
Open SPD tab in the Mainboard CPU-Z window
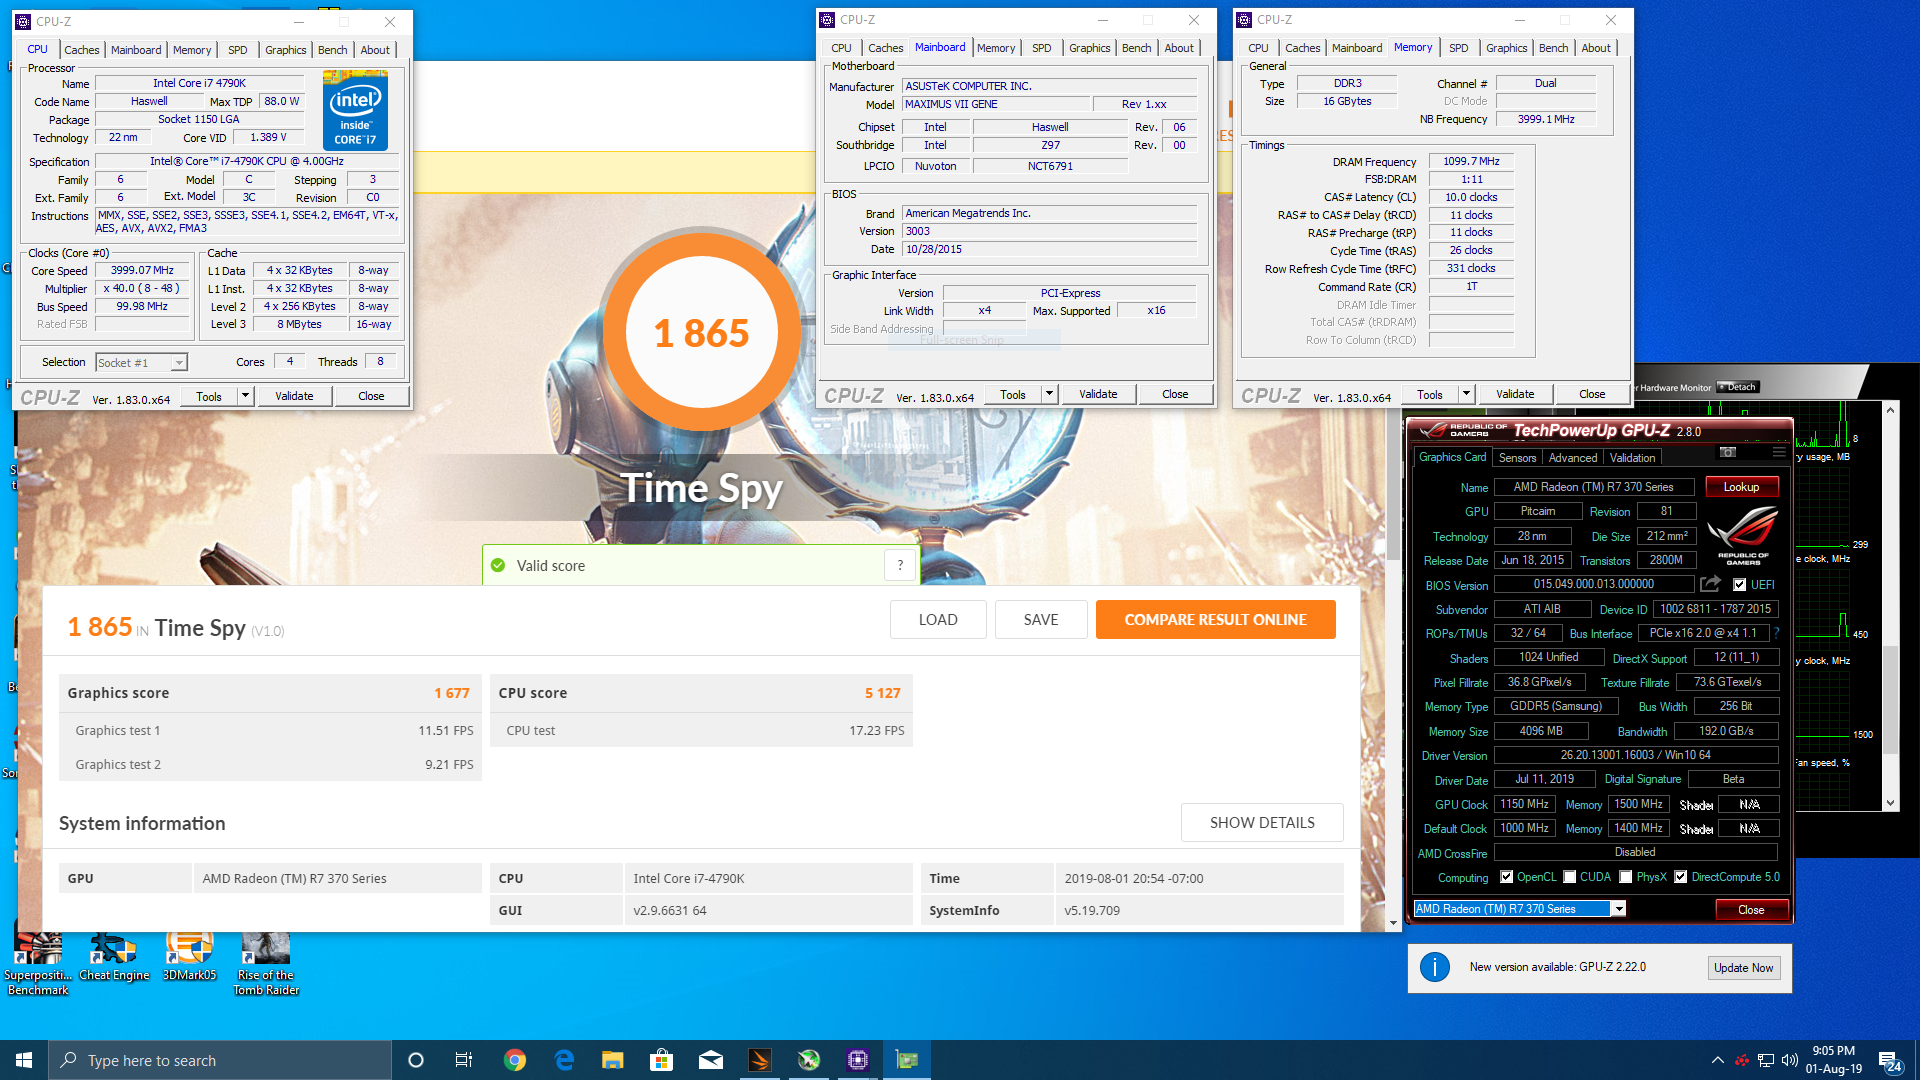click(x=1042, y=48)
